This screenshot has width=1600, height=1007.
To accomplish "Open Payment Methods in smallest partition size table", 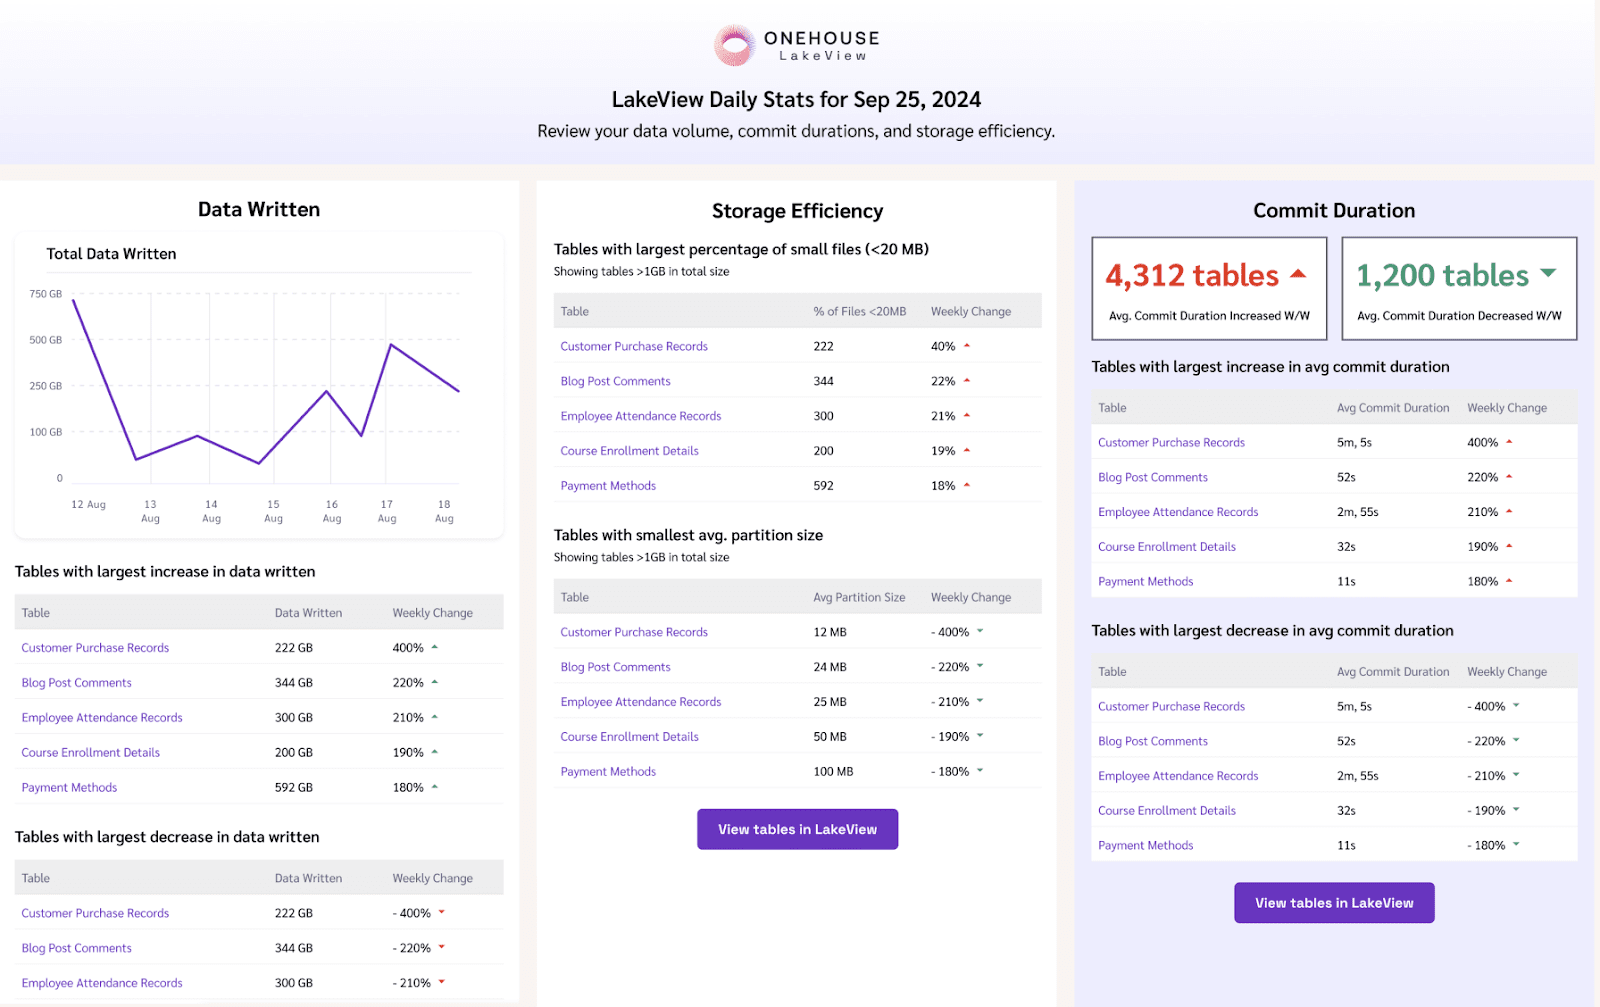I will click(608, 772).
